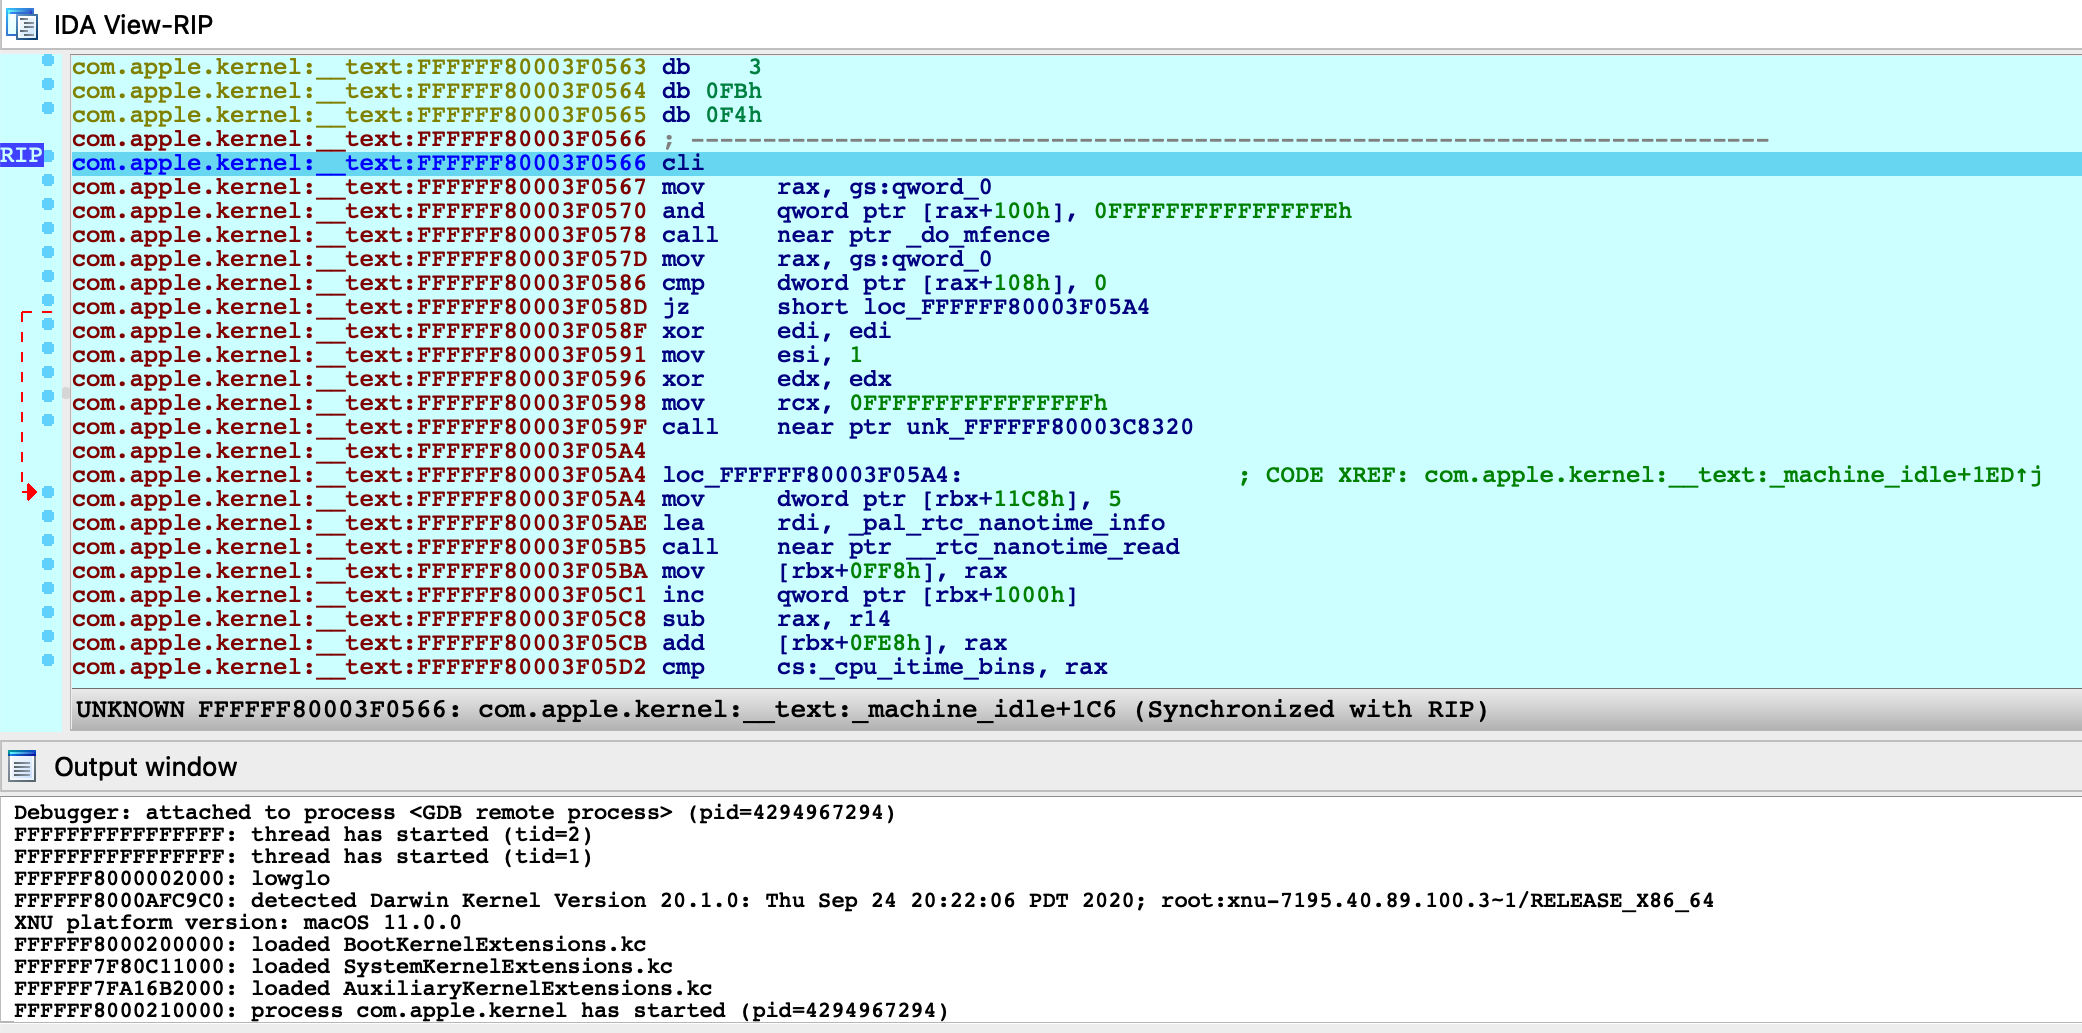Select the IDA View-RIP tab title
Viewport: 2082px width, 1033px height.
[x=133, y=25]
